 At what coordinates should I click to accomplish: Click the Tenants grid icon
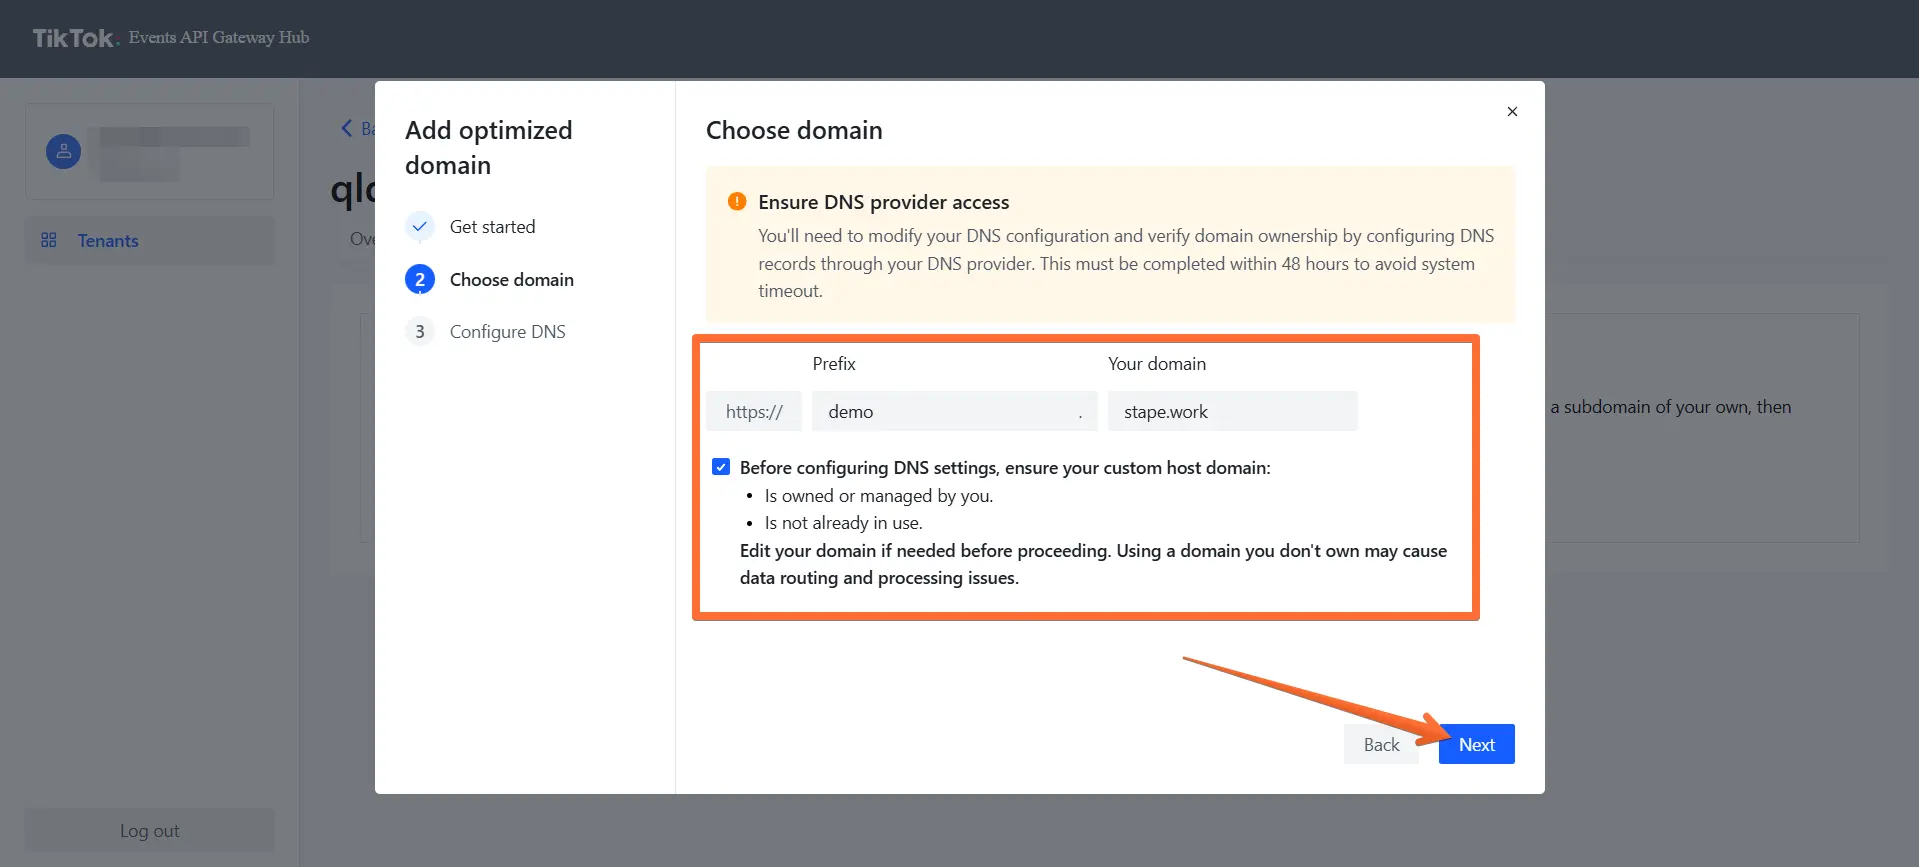(48, 240)
